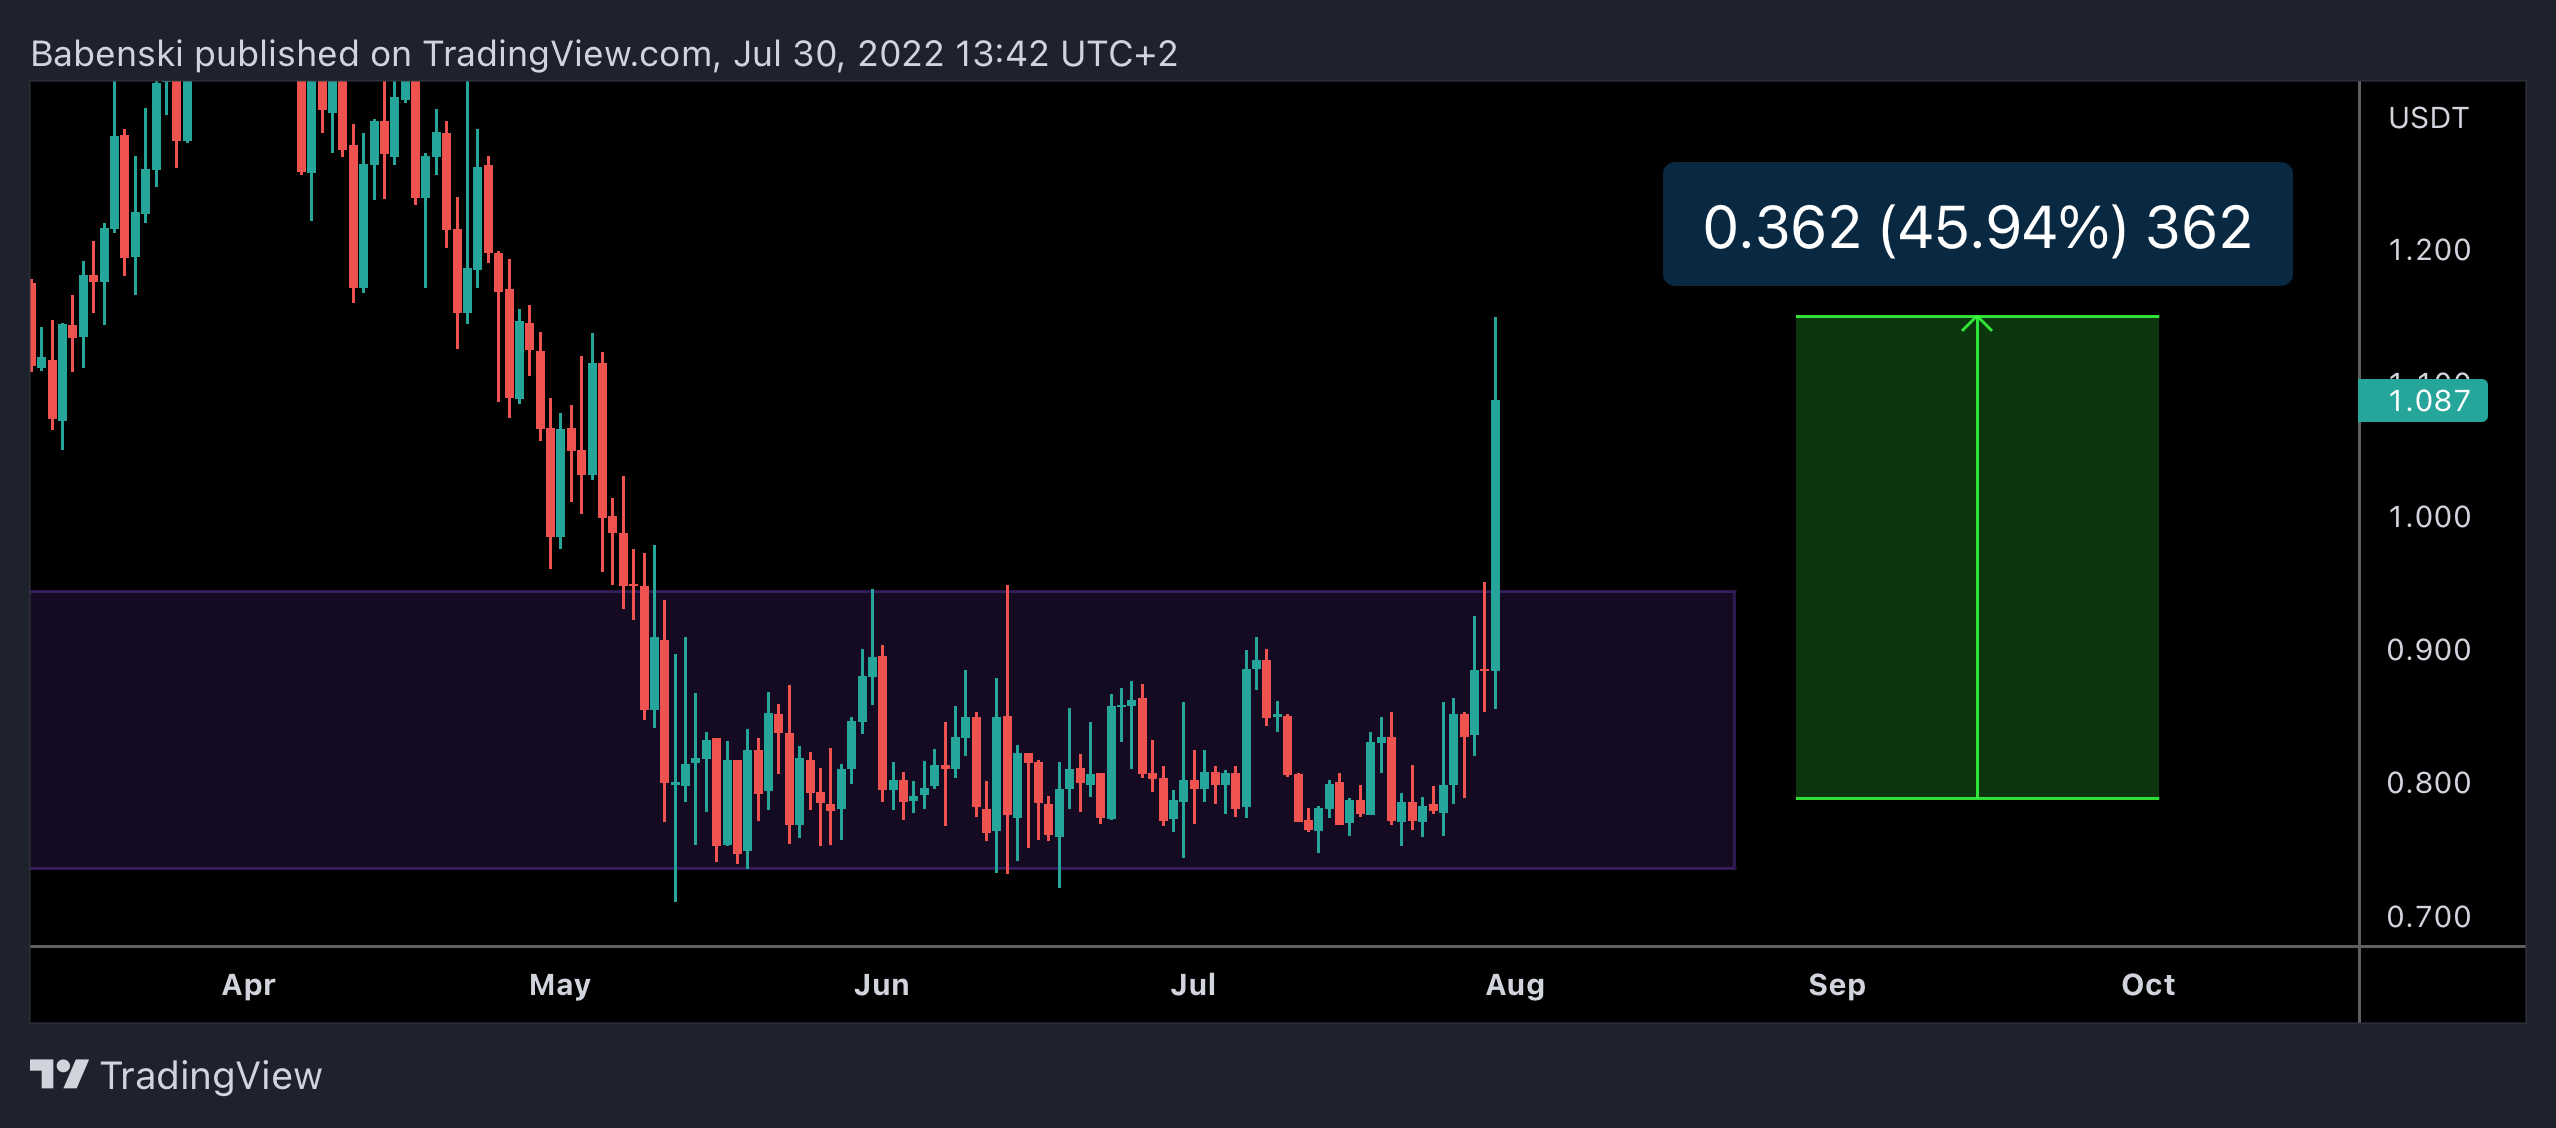
Task: Click the TradingView brand text
Action: 211,1076
